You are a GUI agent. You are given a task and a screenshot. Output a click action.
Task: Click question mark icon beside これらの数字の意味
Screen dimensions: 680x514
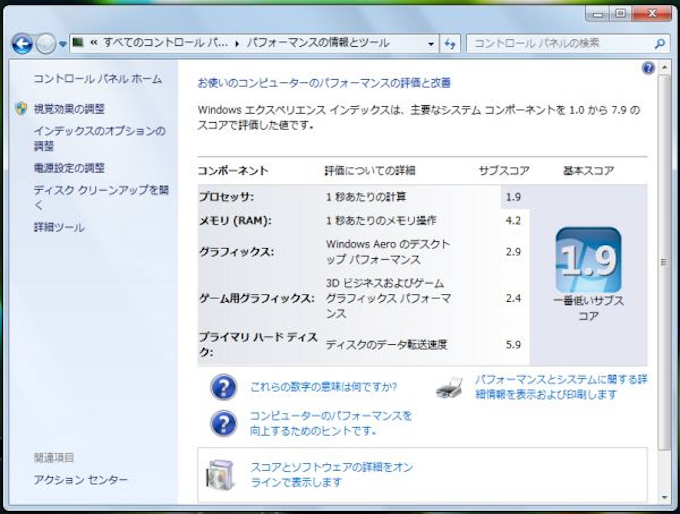point(224,387)
